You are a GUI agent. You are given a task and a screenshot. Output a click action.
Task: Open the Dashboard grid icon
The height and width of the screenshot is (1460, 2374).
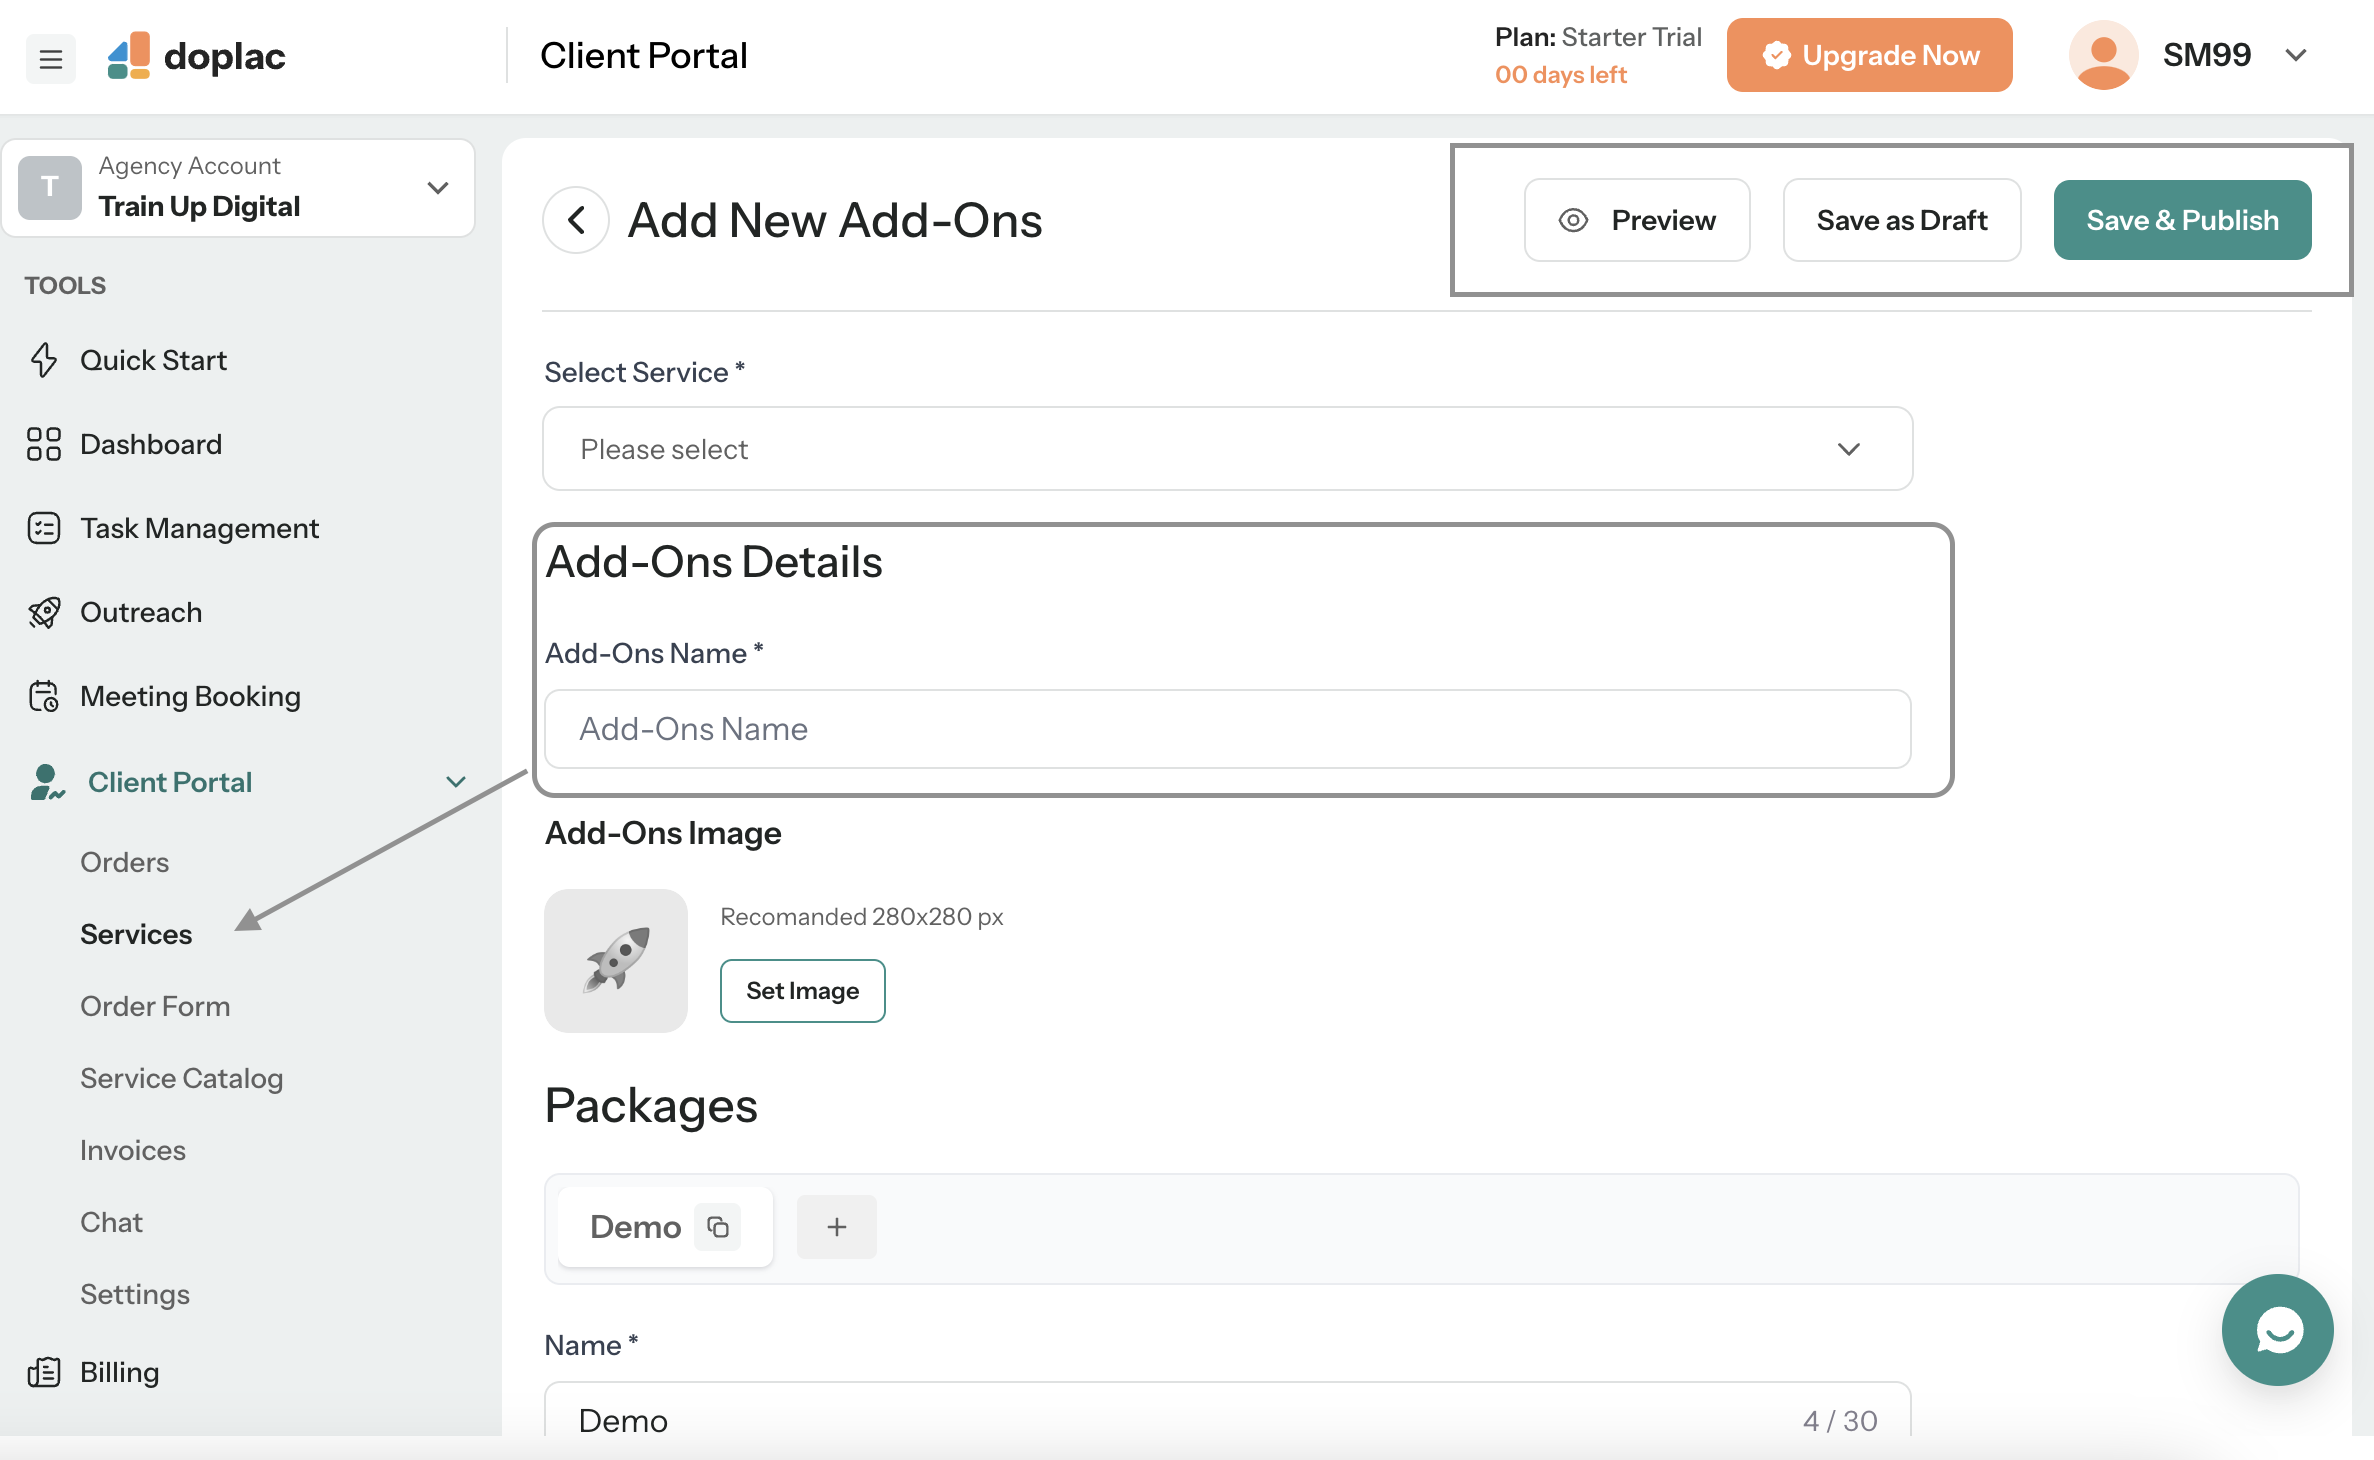coord(44,444)
